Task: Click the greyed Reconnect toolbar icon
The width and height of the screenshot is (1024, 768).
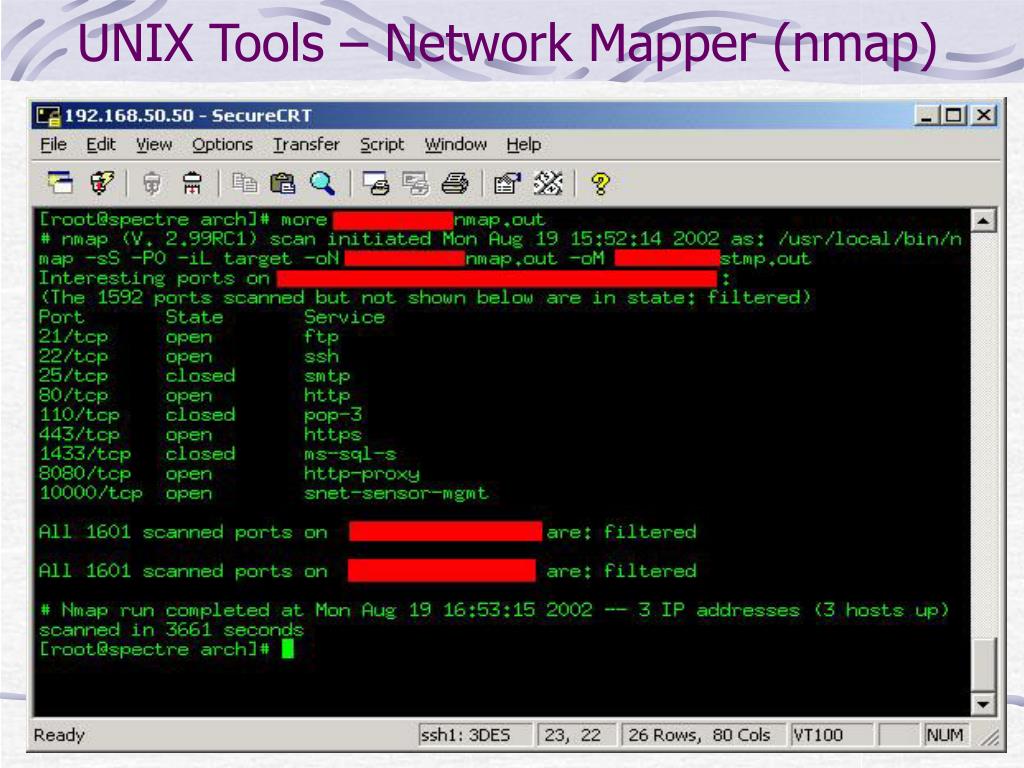Action: [x=152, y=184]
